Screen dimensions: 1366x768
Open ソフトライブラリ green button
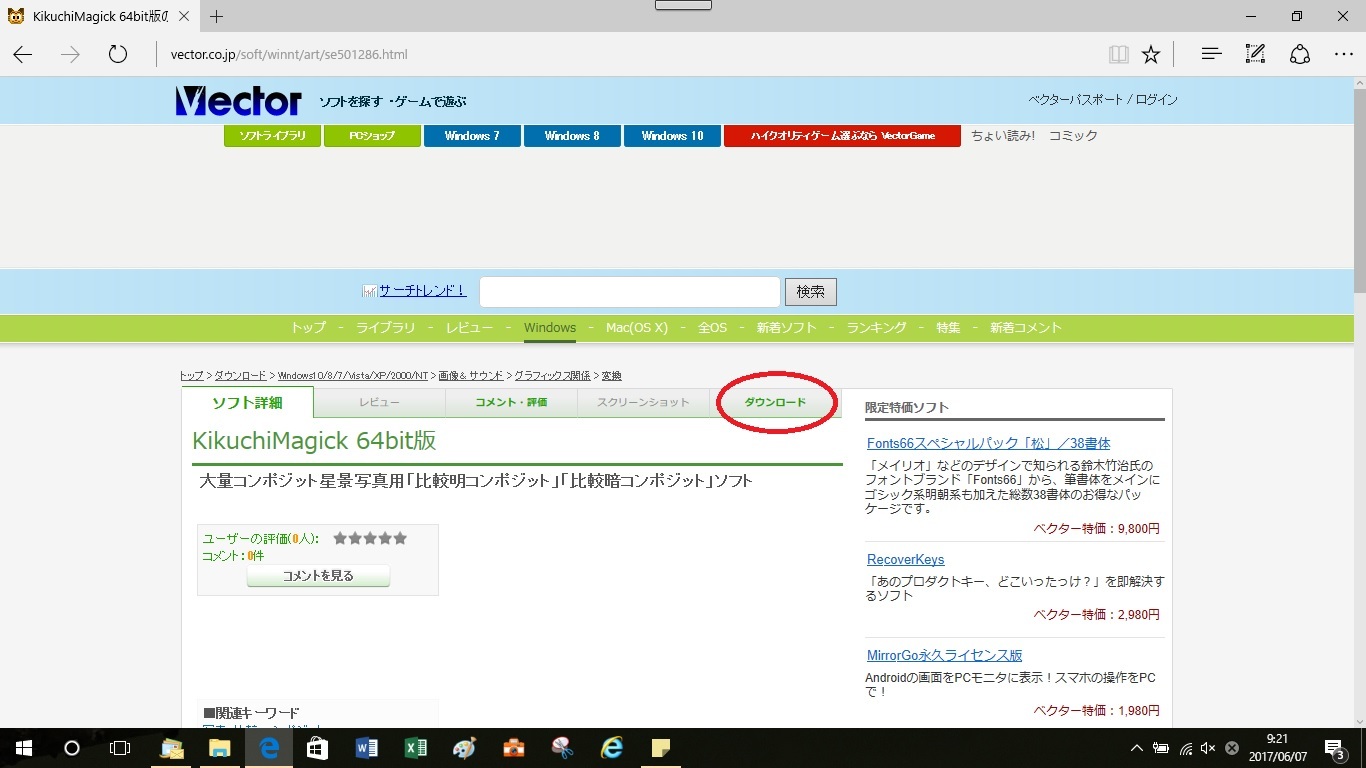point(272,136)
